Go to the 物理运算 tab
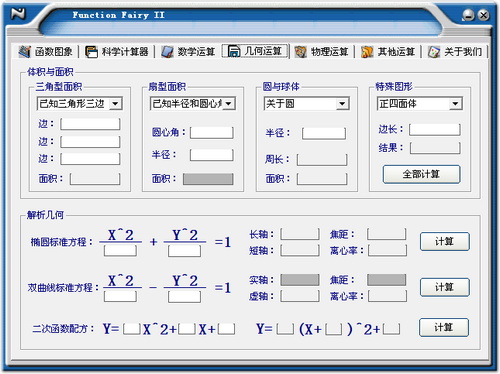The height and width of the screenshot is (374, 500). pyautogui.click(x=322, y=52)
